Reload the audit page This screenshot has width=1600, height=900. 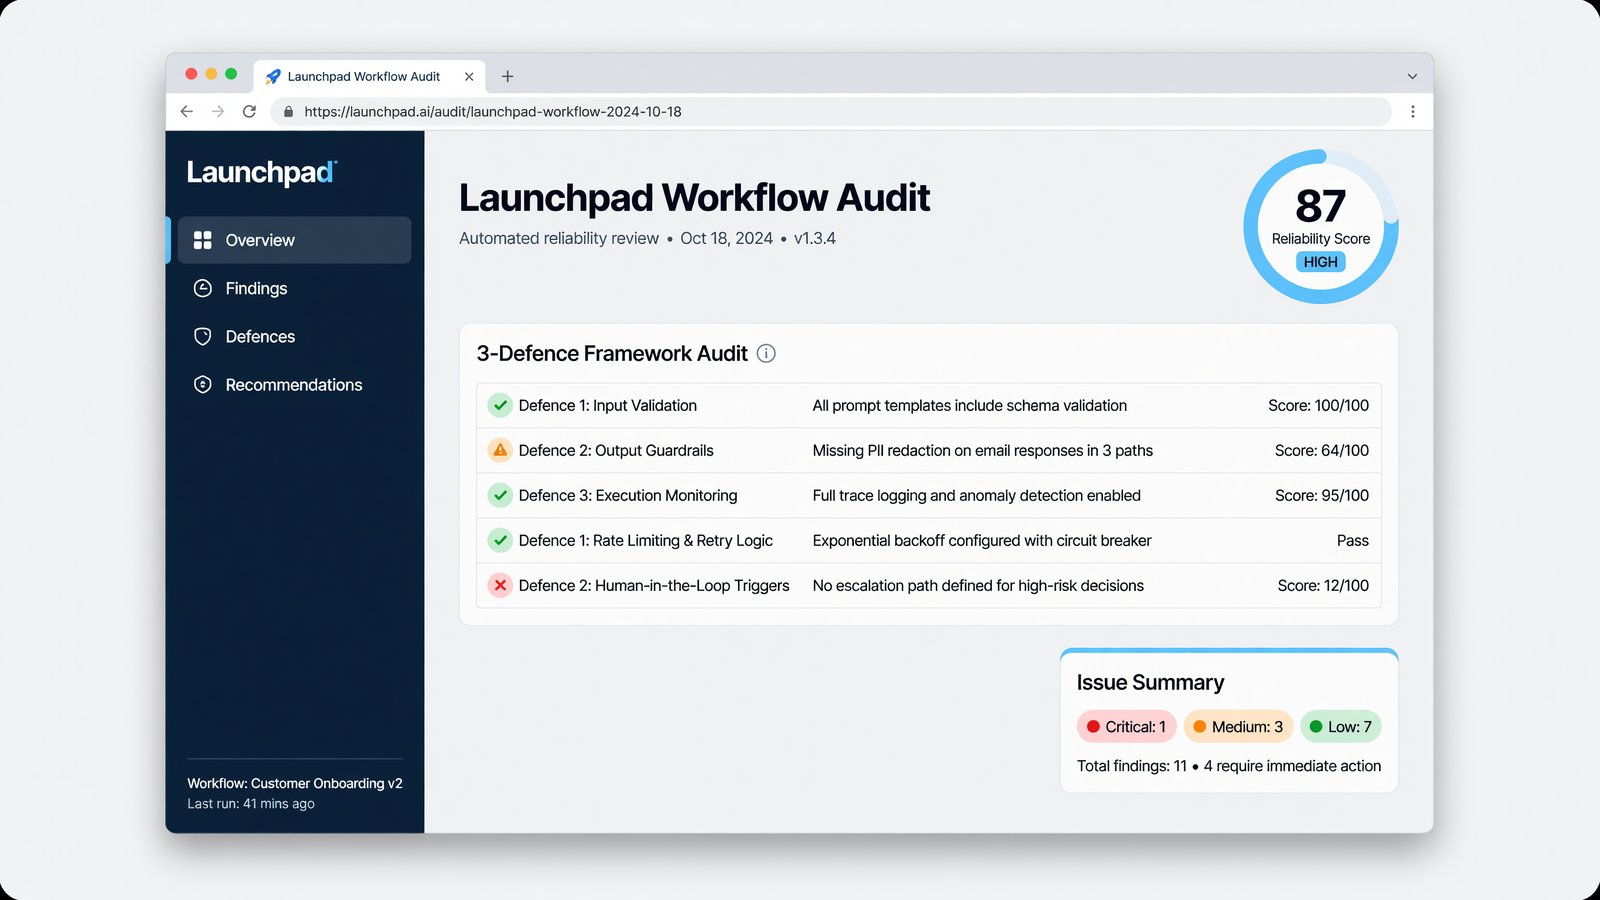click(x=250, y=111)
